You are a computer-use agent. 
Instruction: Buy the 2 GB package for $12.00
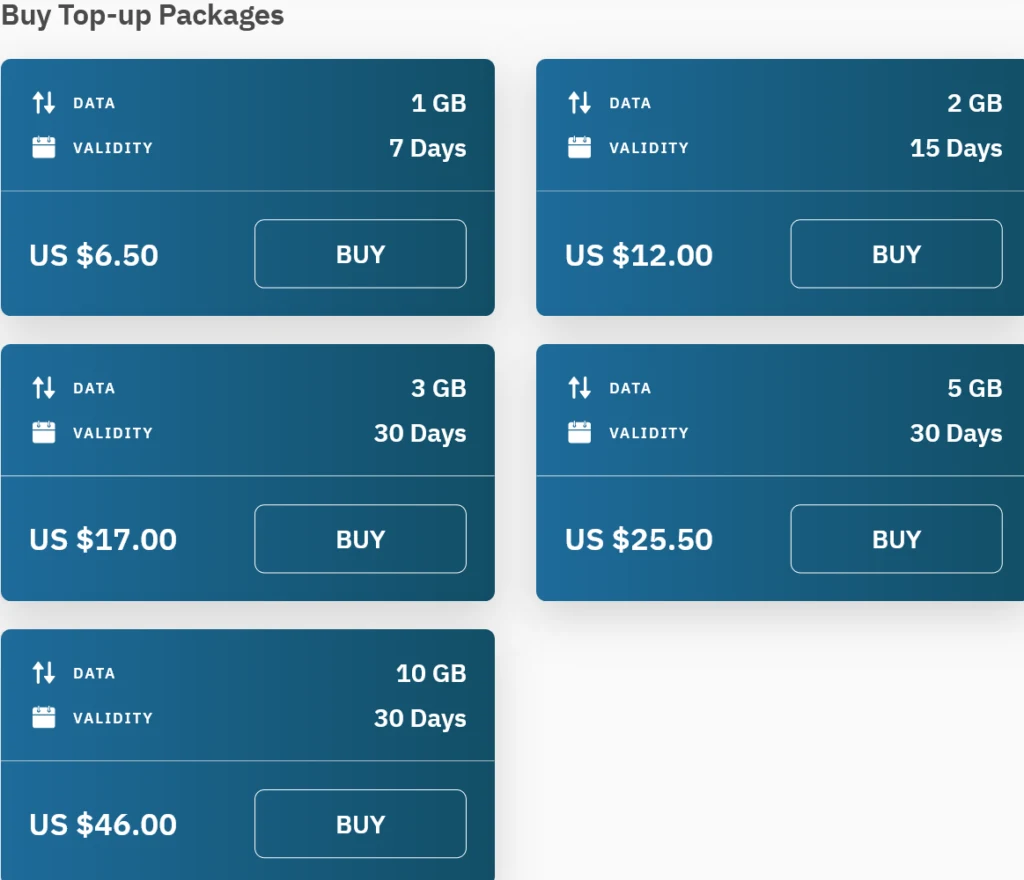(896, 254)
